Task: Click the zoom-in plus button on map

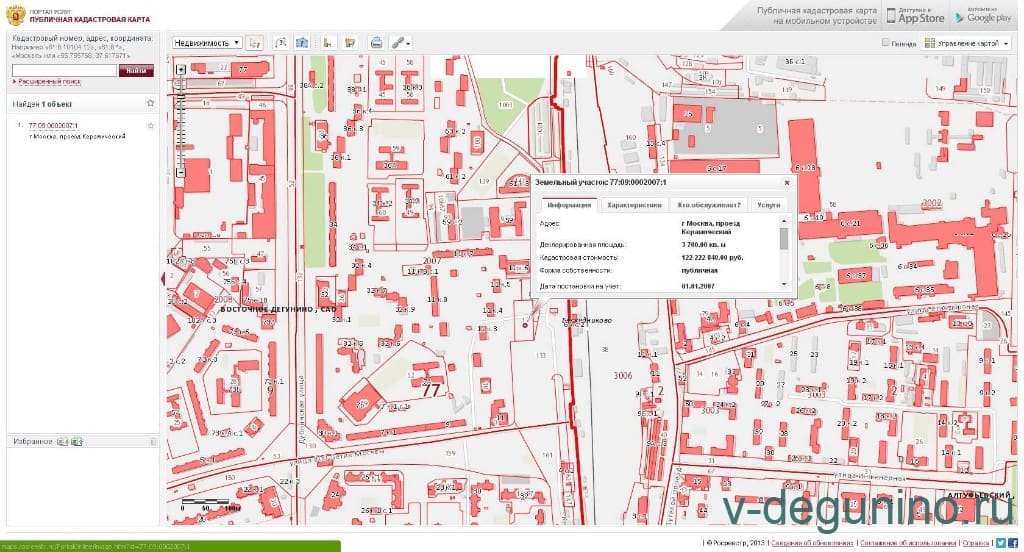Action: [179, 69]
